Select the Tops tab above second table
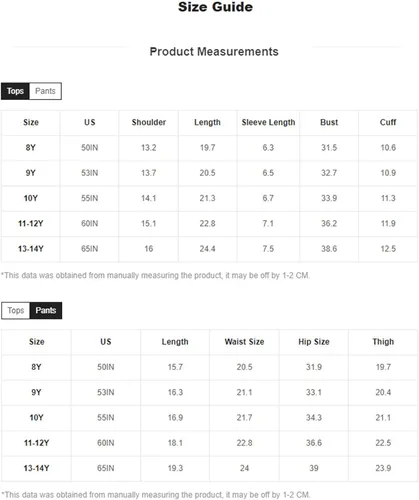This screenshot has width=419, height=500. click(x=16, y=310)
